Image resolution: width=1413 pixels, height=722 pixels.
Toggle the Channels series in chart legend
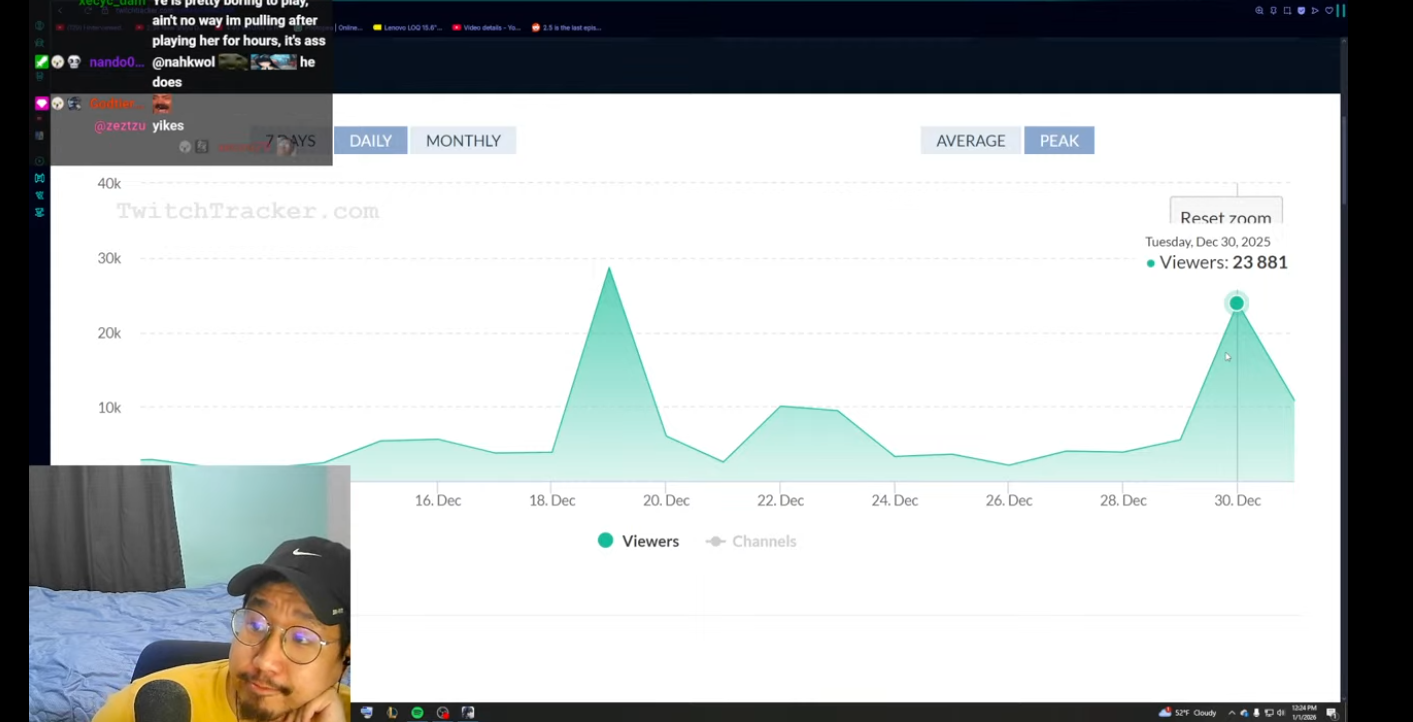[751, 541]
